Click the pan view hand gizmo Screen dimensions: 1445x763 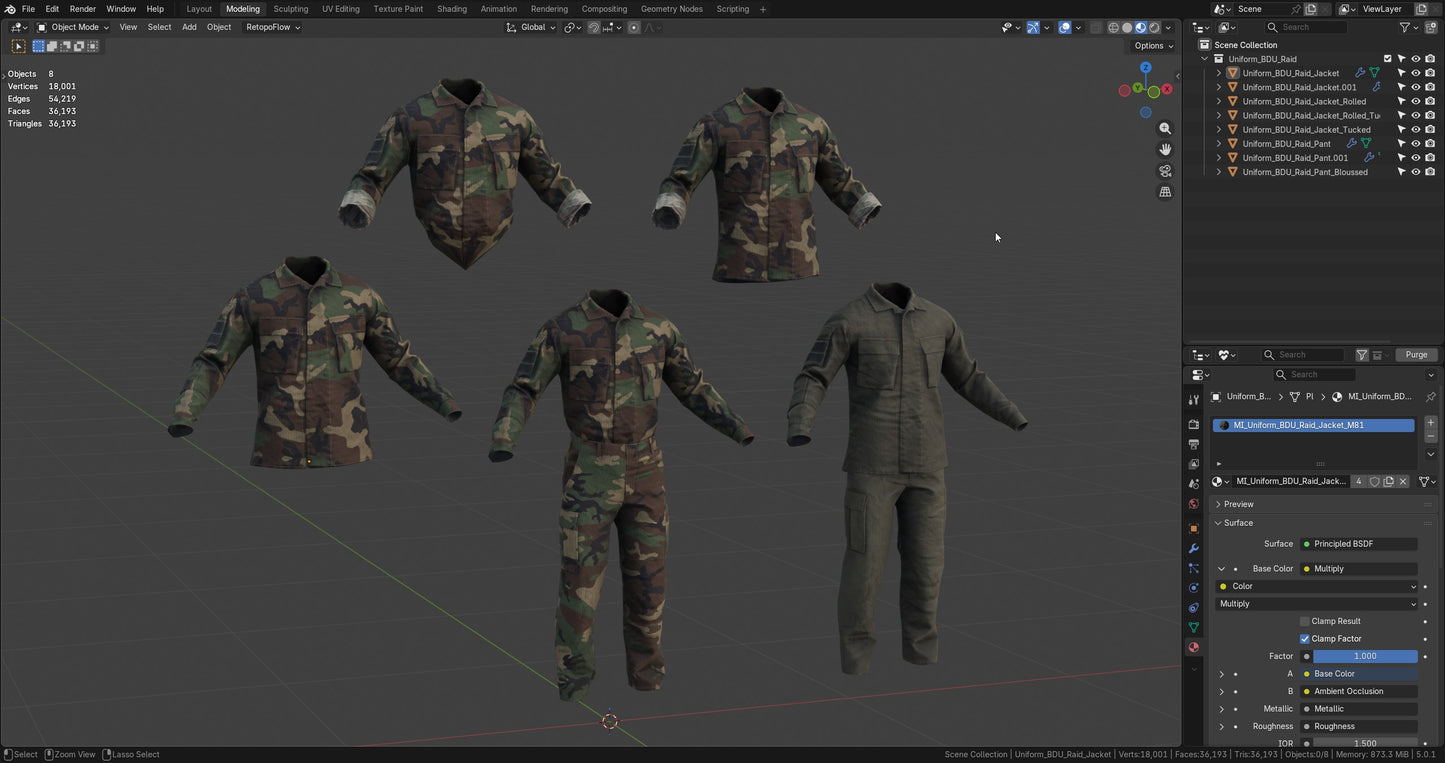coord(1165,149)
